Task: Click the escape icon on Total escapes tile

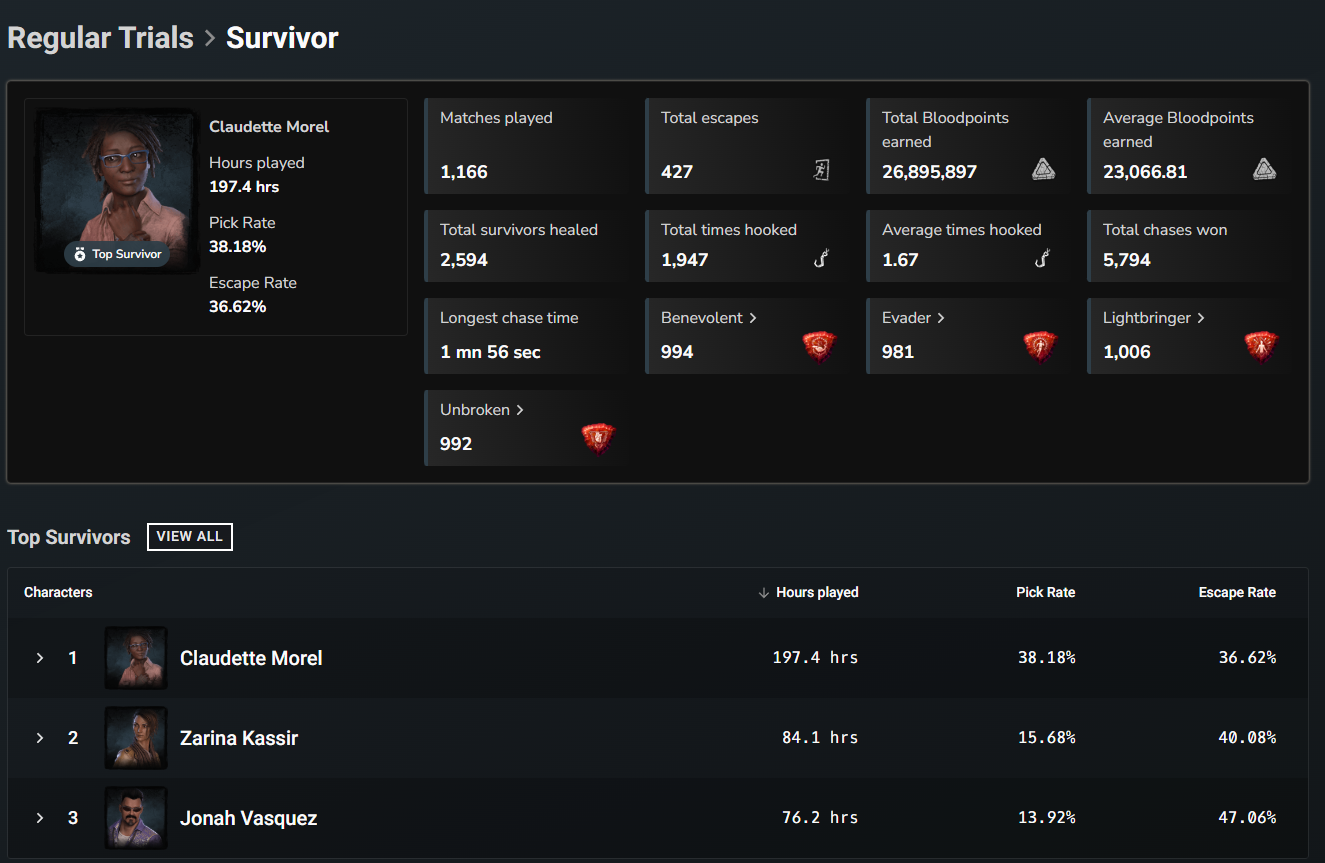Action: [x=820, y=171]
